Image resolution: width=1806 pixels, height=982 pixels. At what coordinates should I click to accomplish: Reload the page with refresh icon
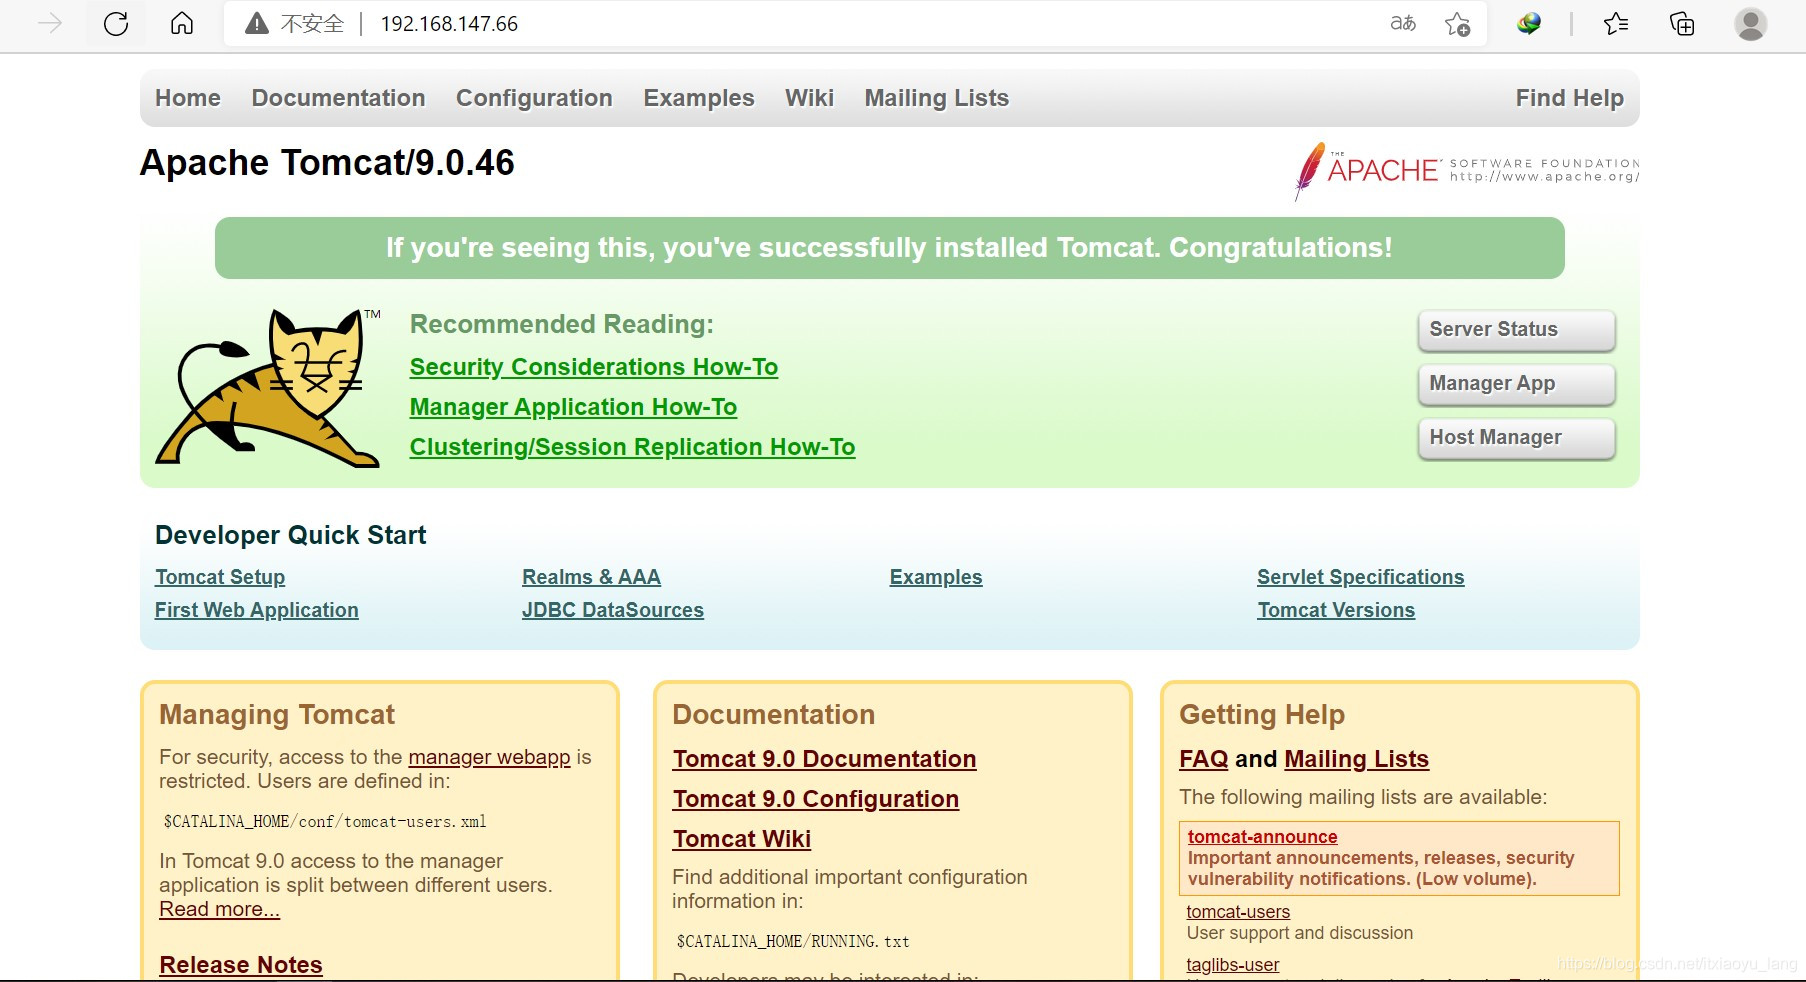(116, 24)
